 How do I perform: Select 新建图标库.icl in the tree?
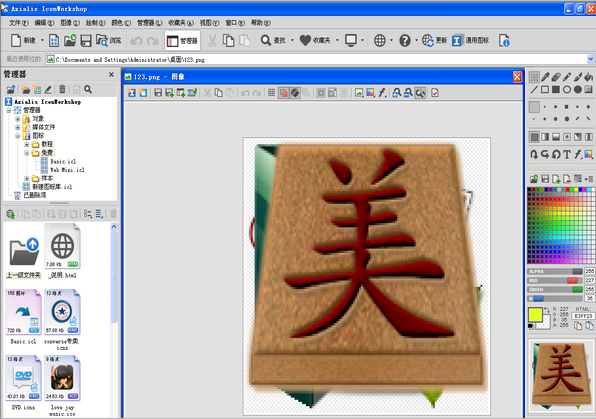[52, 187]
